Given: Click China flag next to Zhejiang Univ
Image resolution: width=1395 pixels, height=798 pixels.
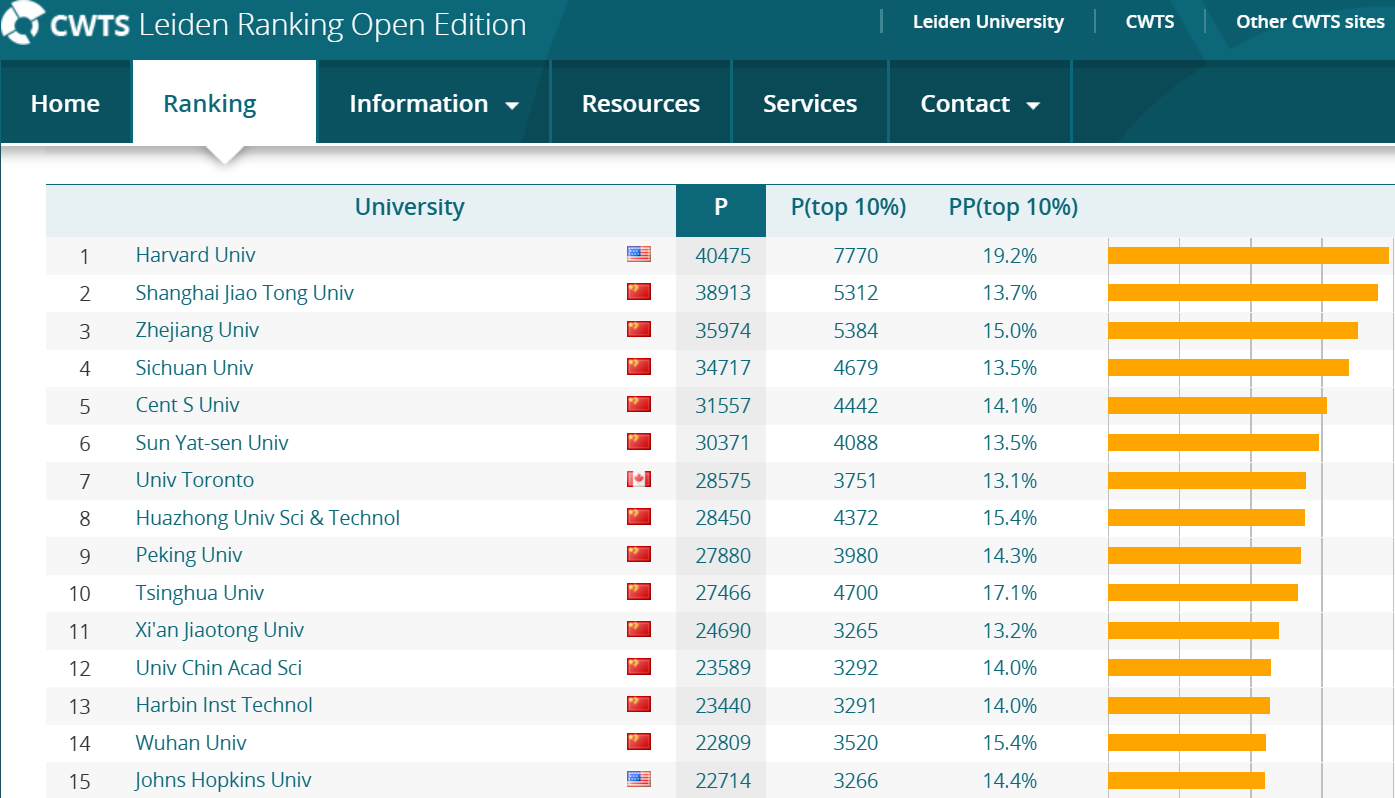Looking at the screenshot, I should [638, 330].
